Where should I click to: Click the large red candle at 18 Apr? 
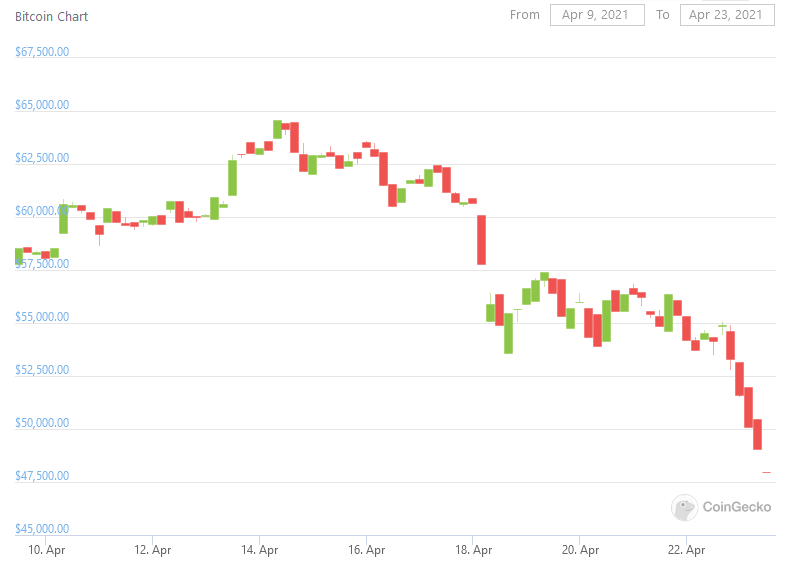coord(481,239)
